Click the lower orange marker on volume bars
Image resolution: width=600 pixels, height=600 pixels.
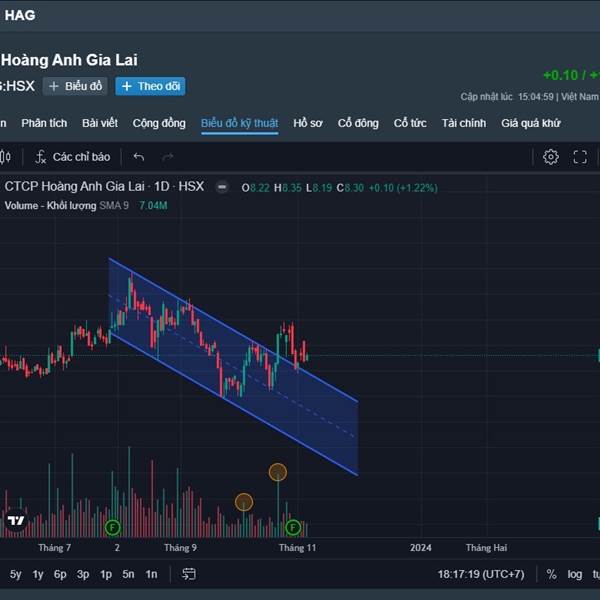tap(244, 502)
